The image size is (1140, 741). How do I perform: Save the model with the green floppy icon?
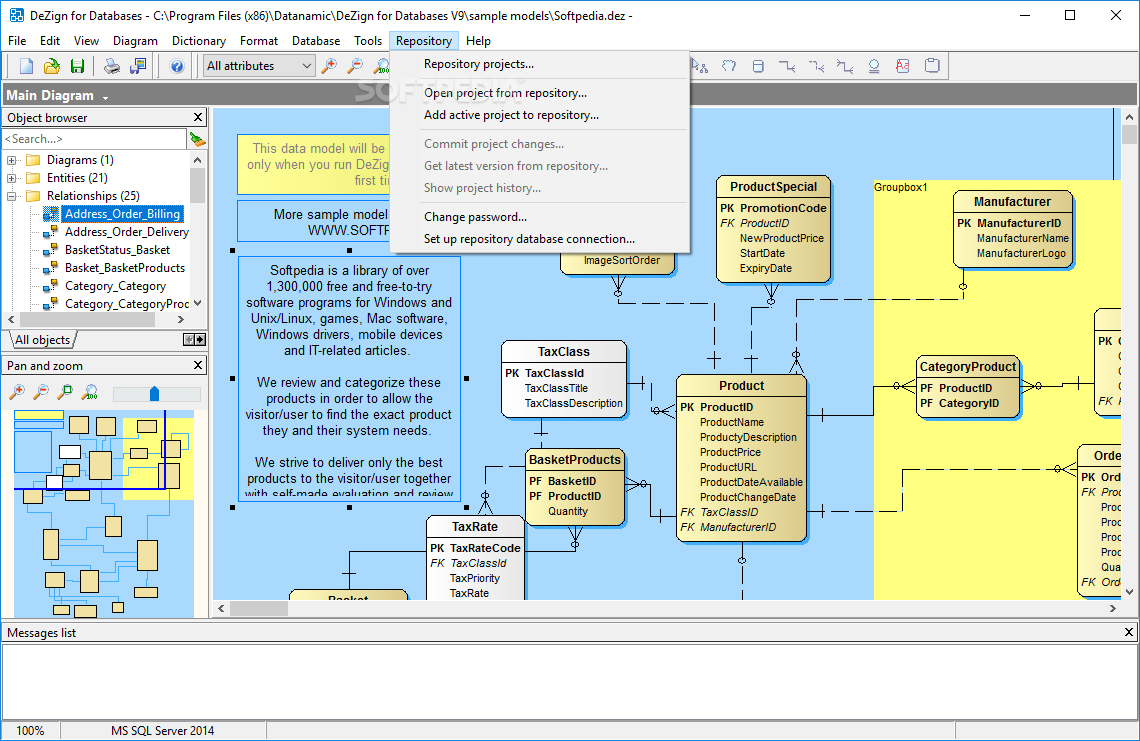click(77, 66)
